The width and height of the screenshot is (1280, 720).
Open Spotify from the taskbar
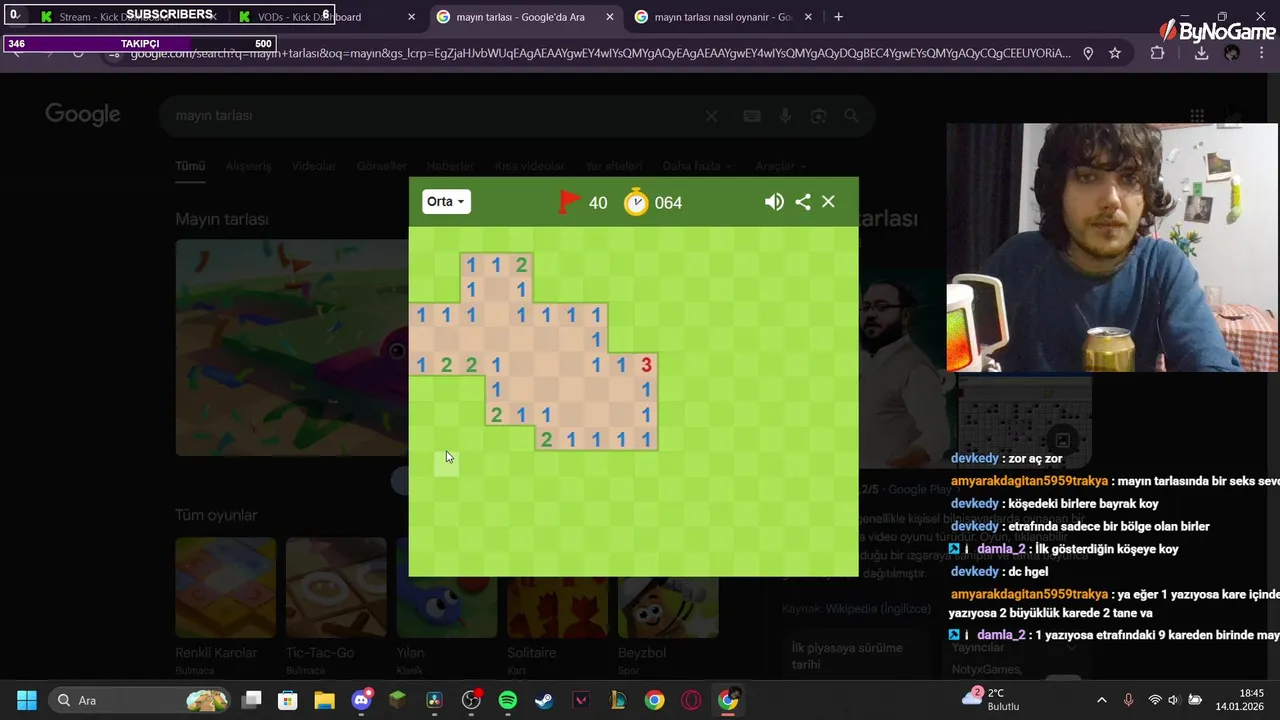pyautogui.click(x=507, y=700)
